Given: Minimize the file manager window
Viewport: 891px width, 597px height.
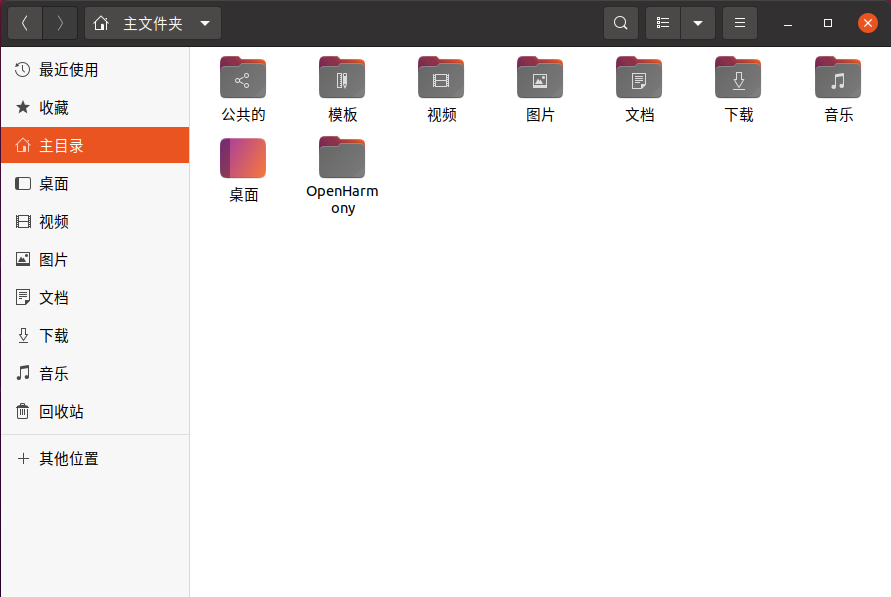Looking at the screenshot, I should [788, 23].
